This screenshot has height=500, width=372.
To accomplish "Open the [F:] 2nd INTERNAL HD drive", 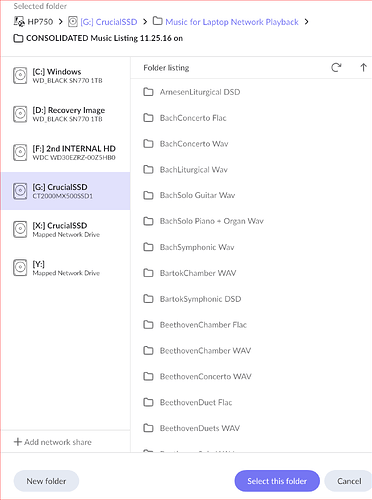I will coord(66,152).
